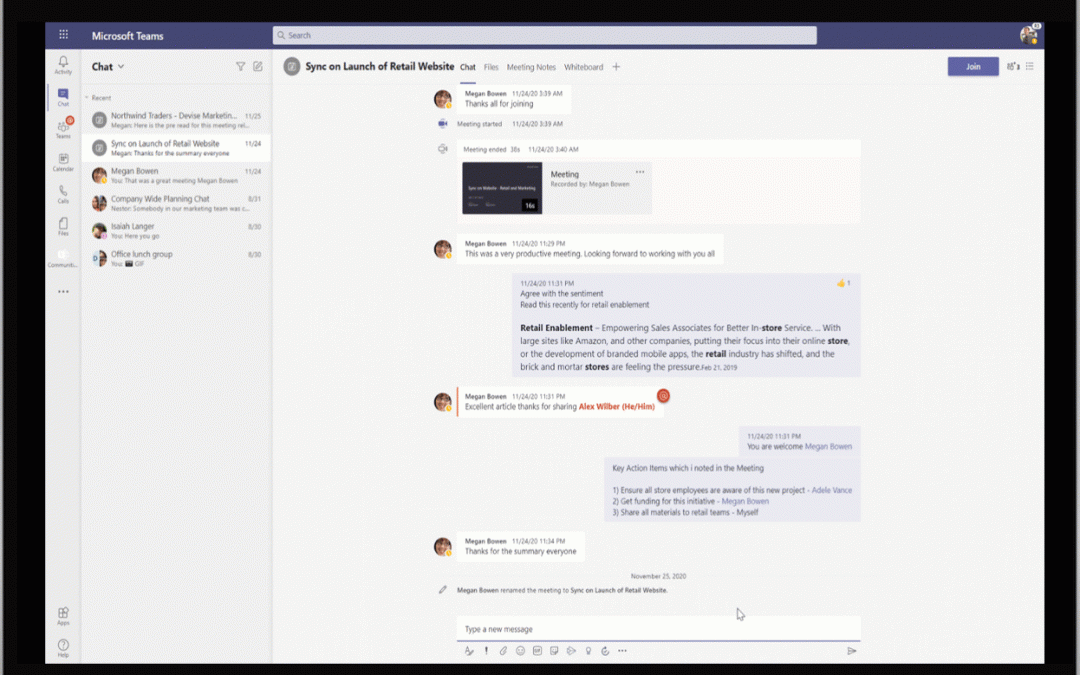Switch to the Whiteboard tab
The height and width of the screenshot is (675, 1080).
point(583,67)
